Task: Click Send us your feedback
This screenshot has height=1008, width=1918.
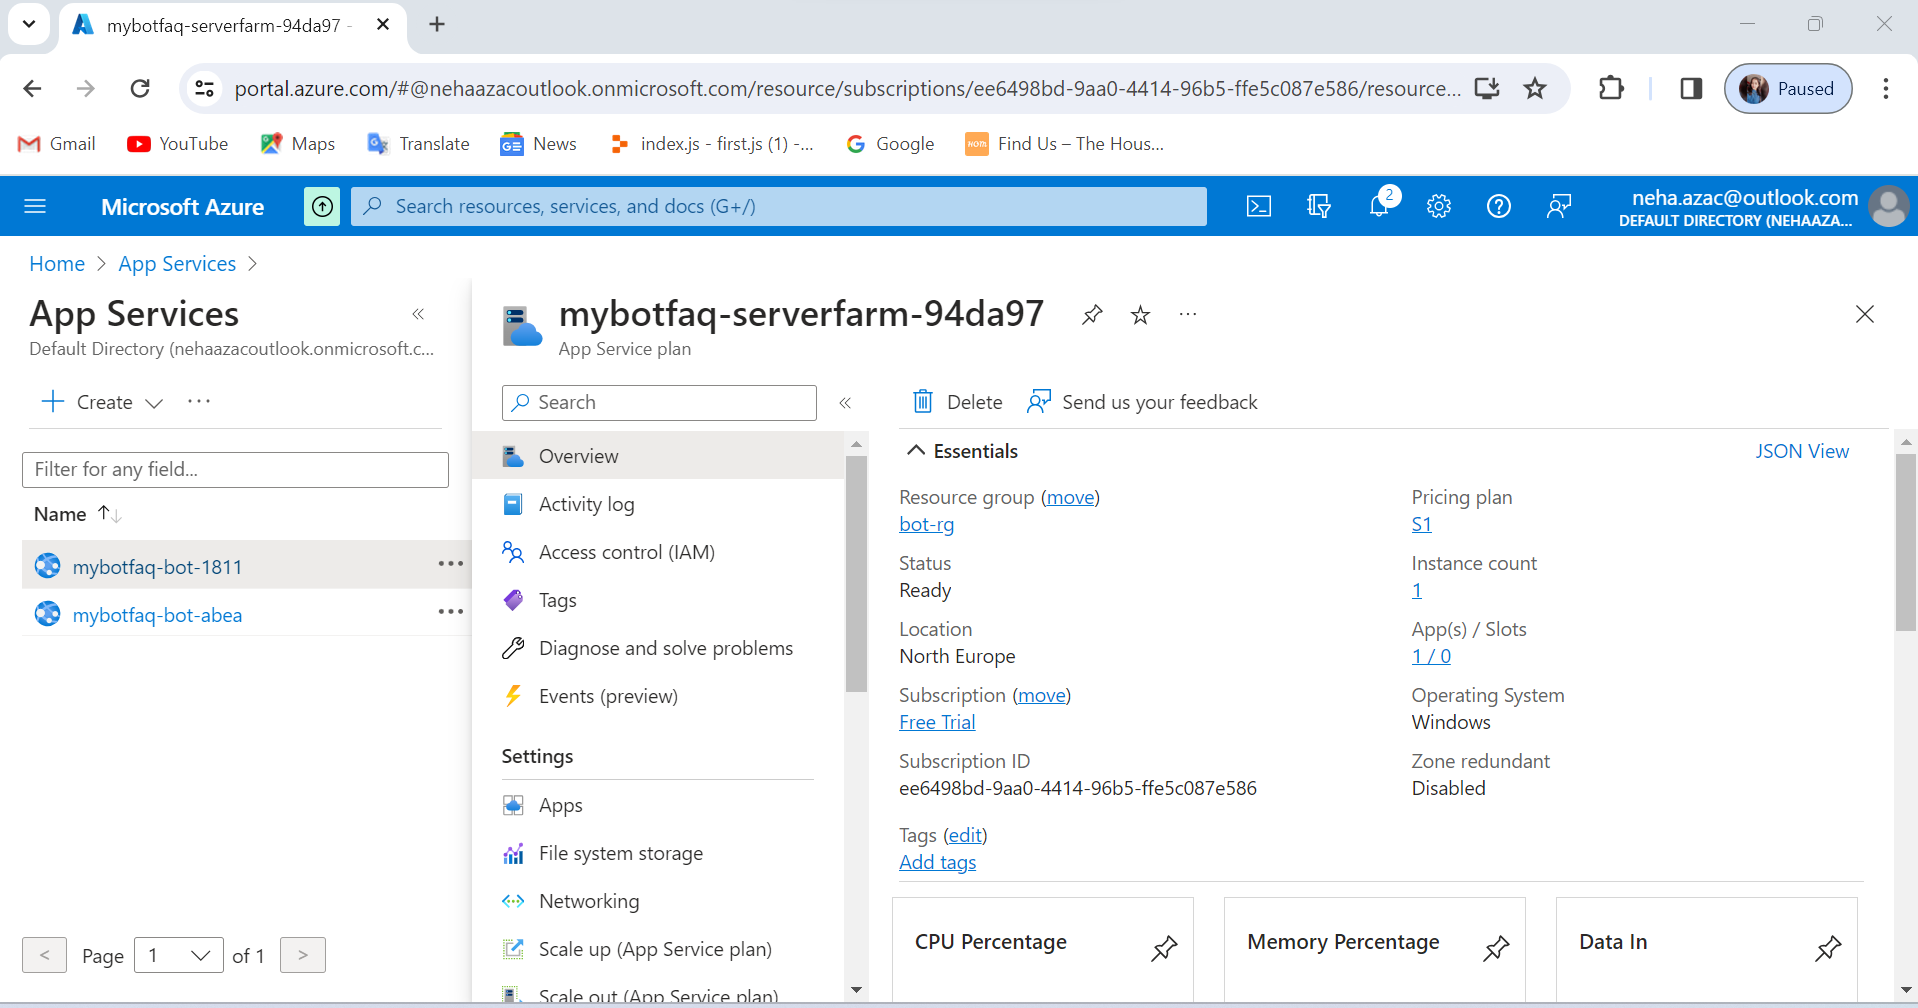Action: click(1142, 402)
